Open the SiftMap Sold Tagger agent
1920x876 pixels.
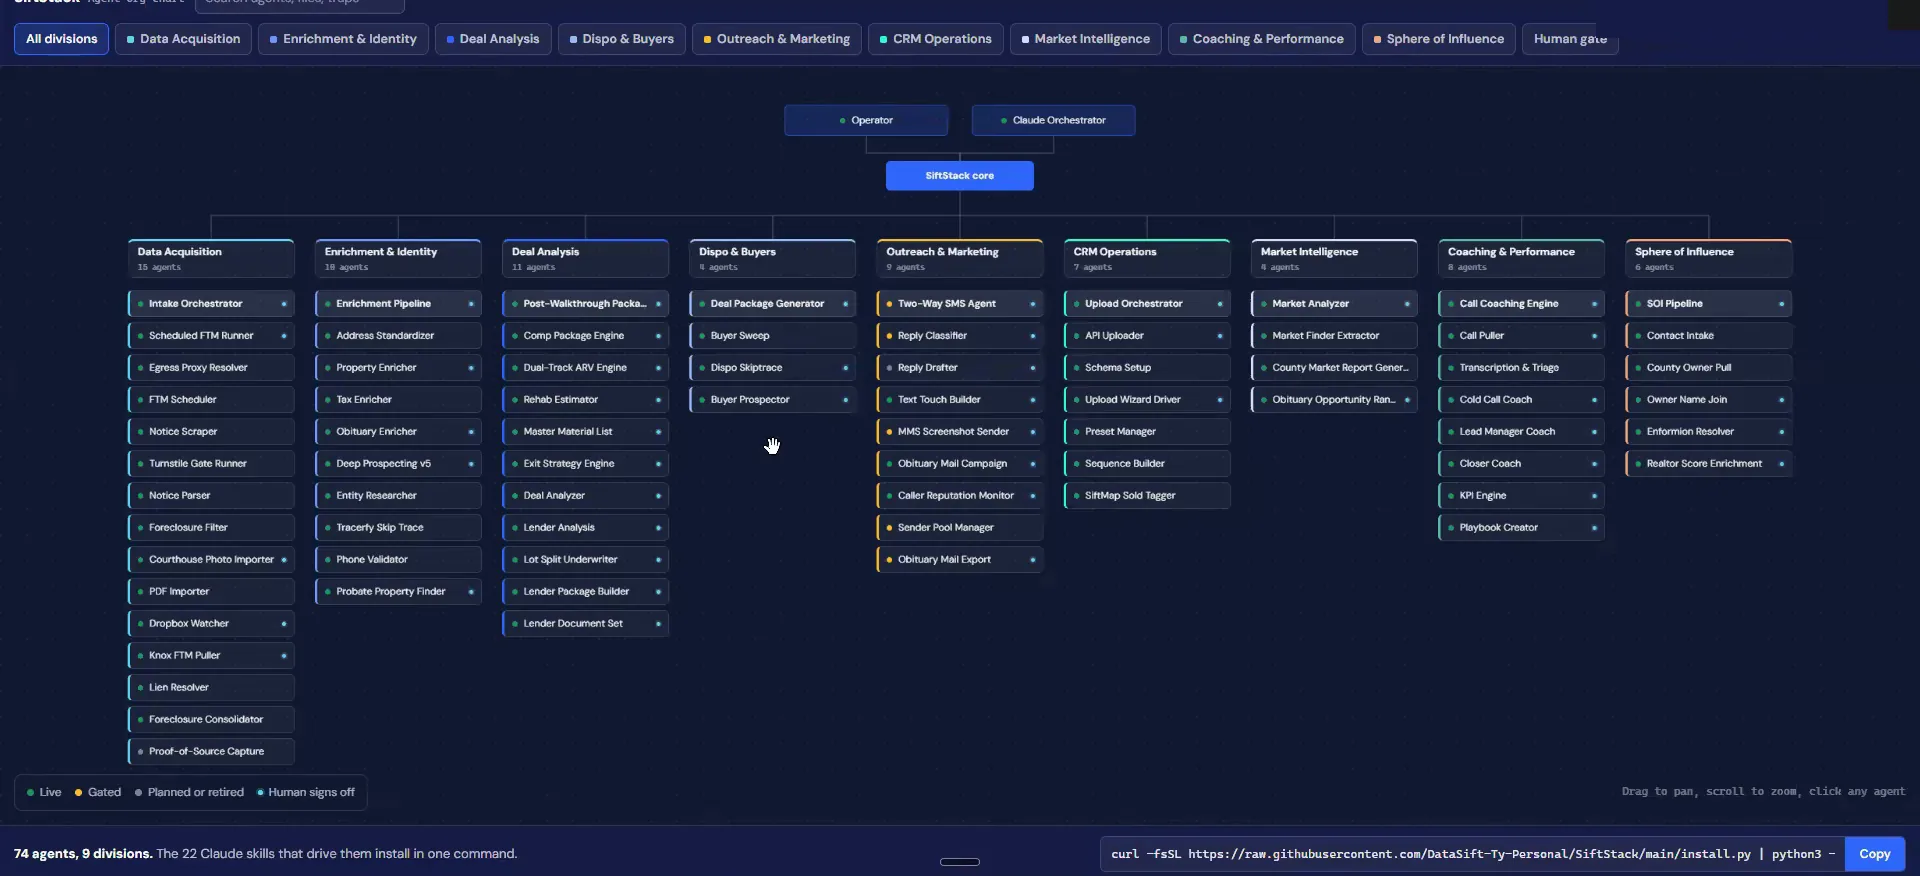tap(1147, 496)
